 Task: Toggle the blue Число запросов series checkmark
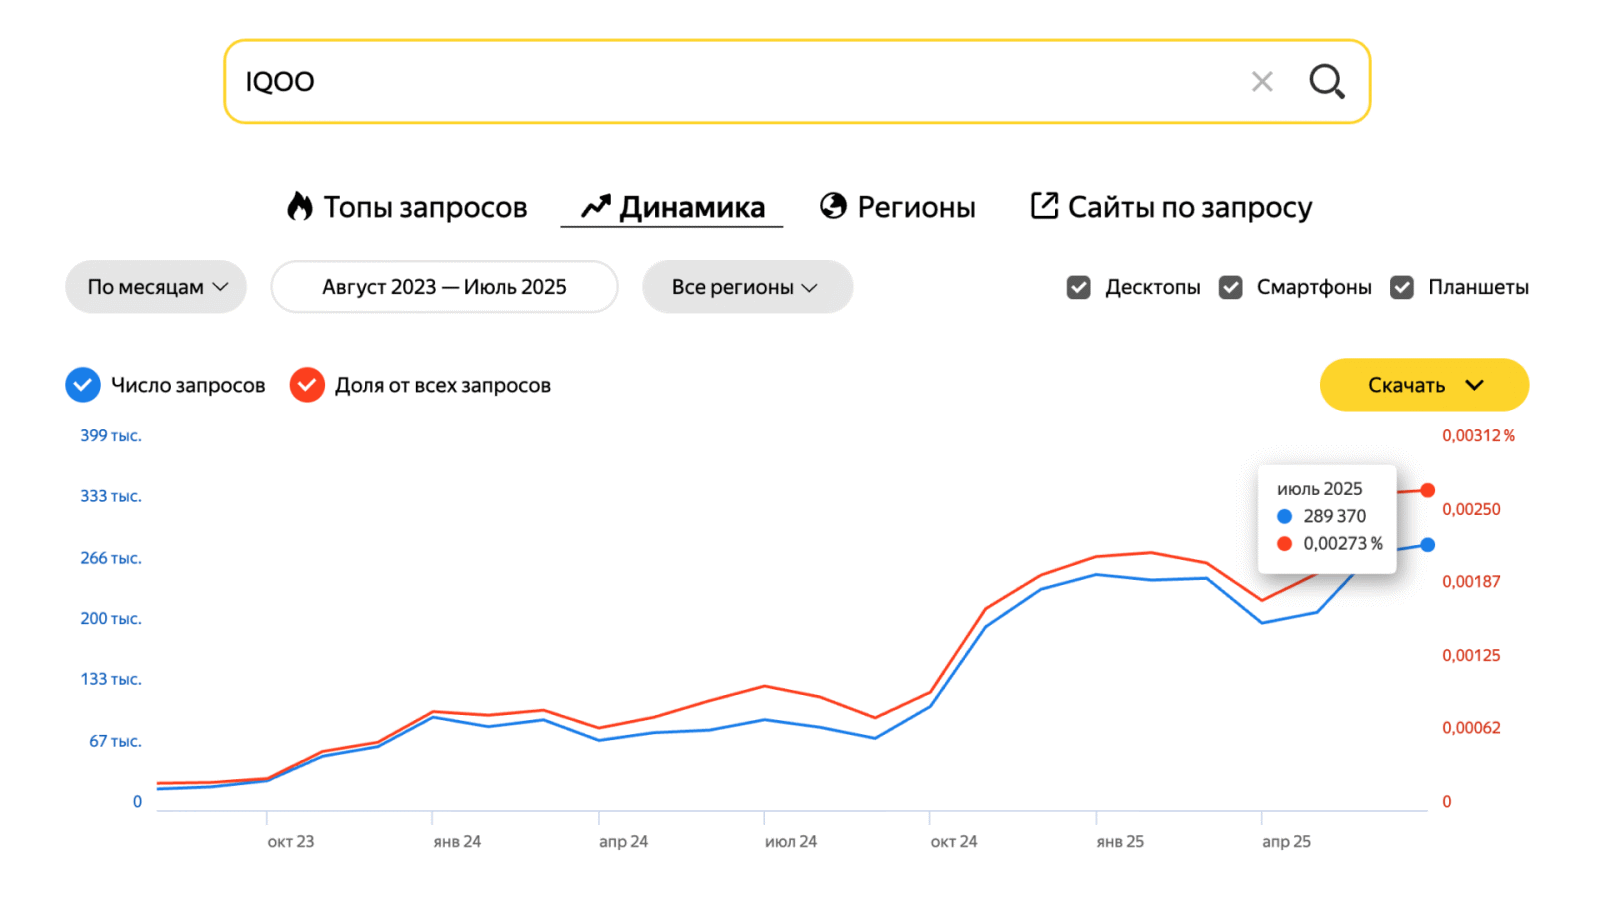(83, 385)
